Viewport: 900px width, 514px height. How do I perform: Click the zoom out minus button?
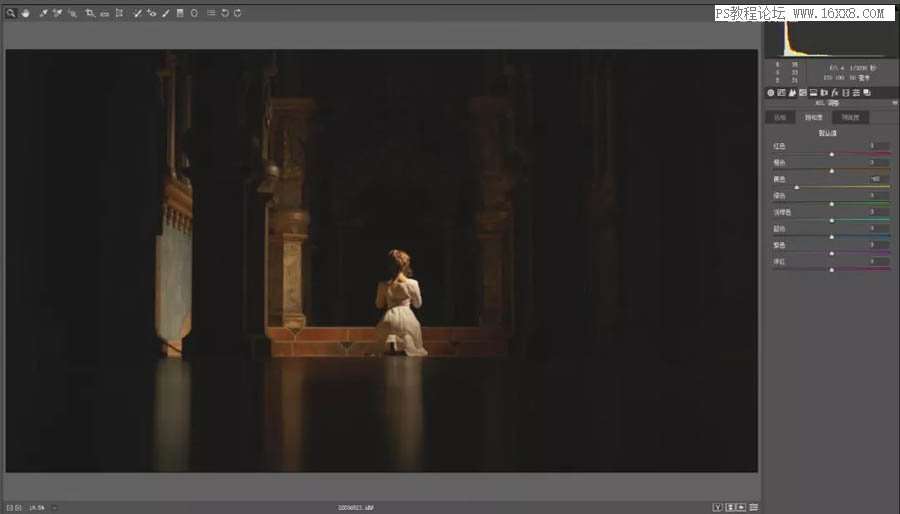coord(10,508)
